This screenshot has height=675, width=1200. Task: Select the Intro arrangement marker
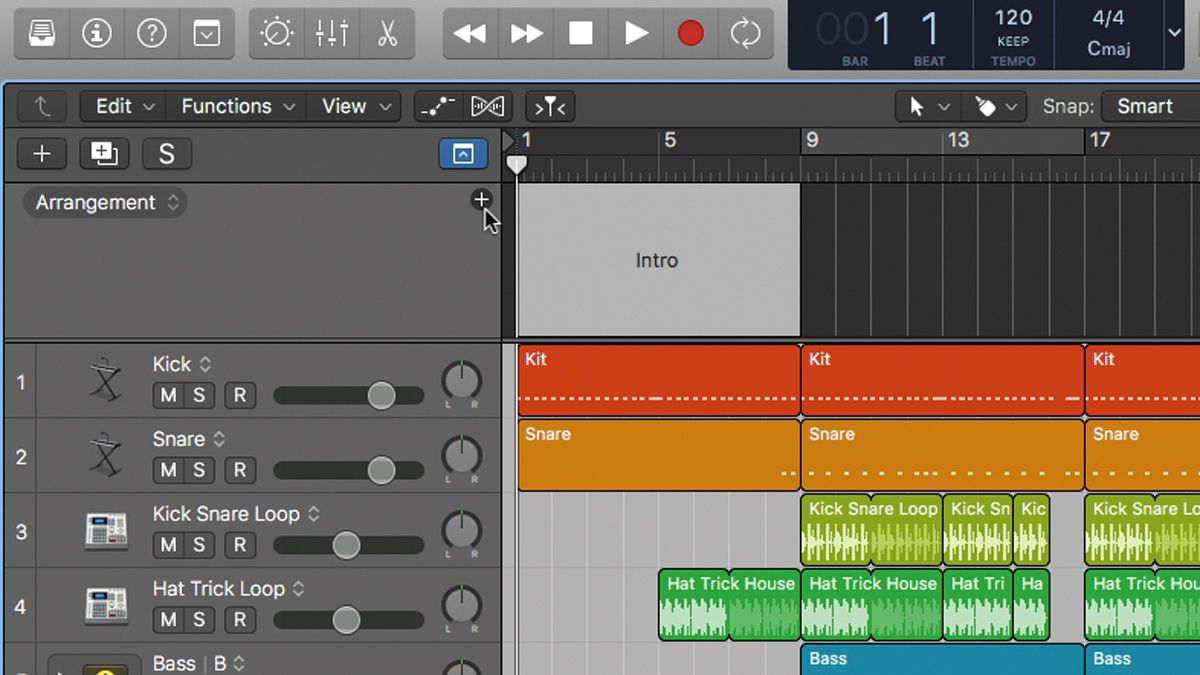click(x=657, y=260)
